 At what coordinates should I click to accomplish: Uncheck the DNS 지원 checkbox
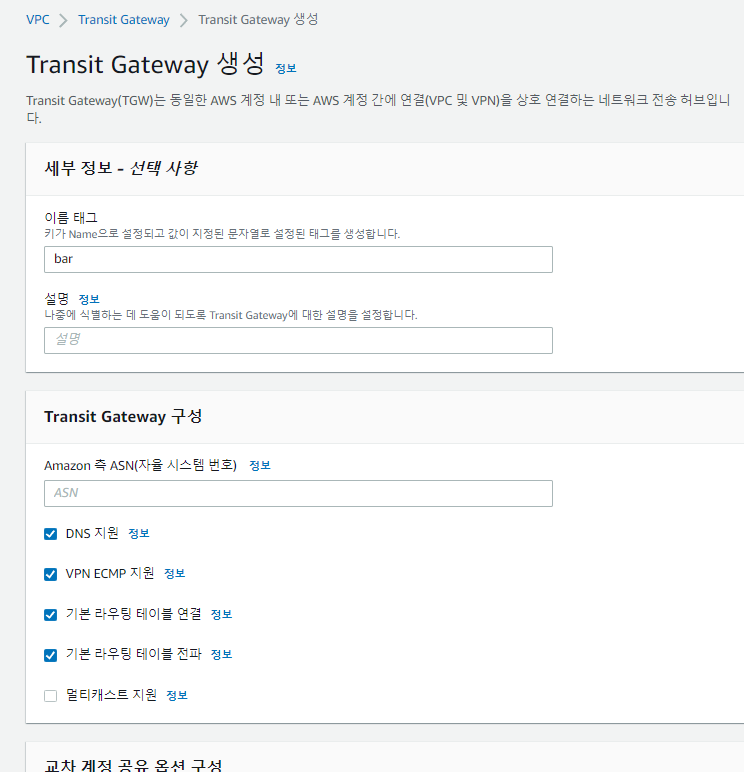(51, 534)
